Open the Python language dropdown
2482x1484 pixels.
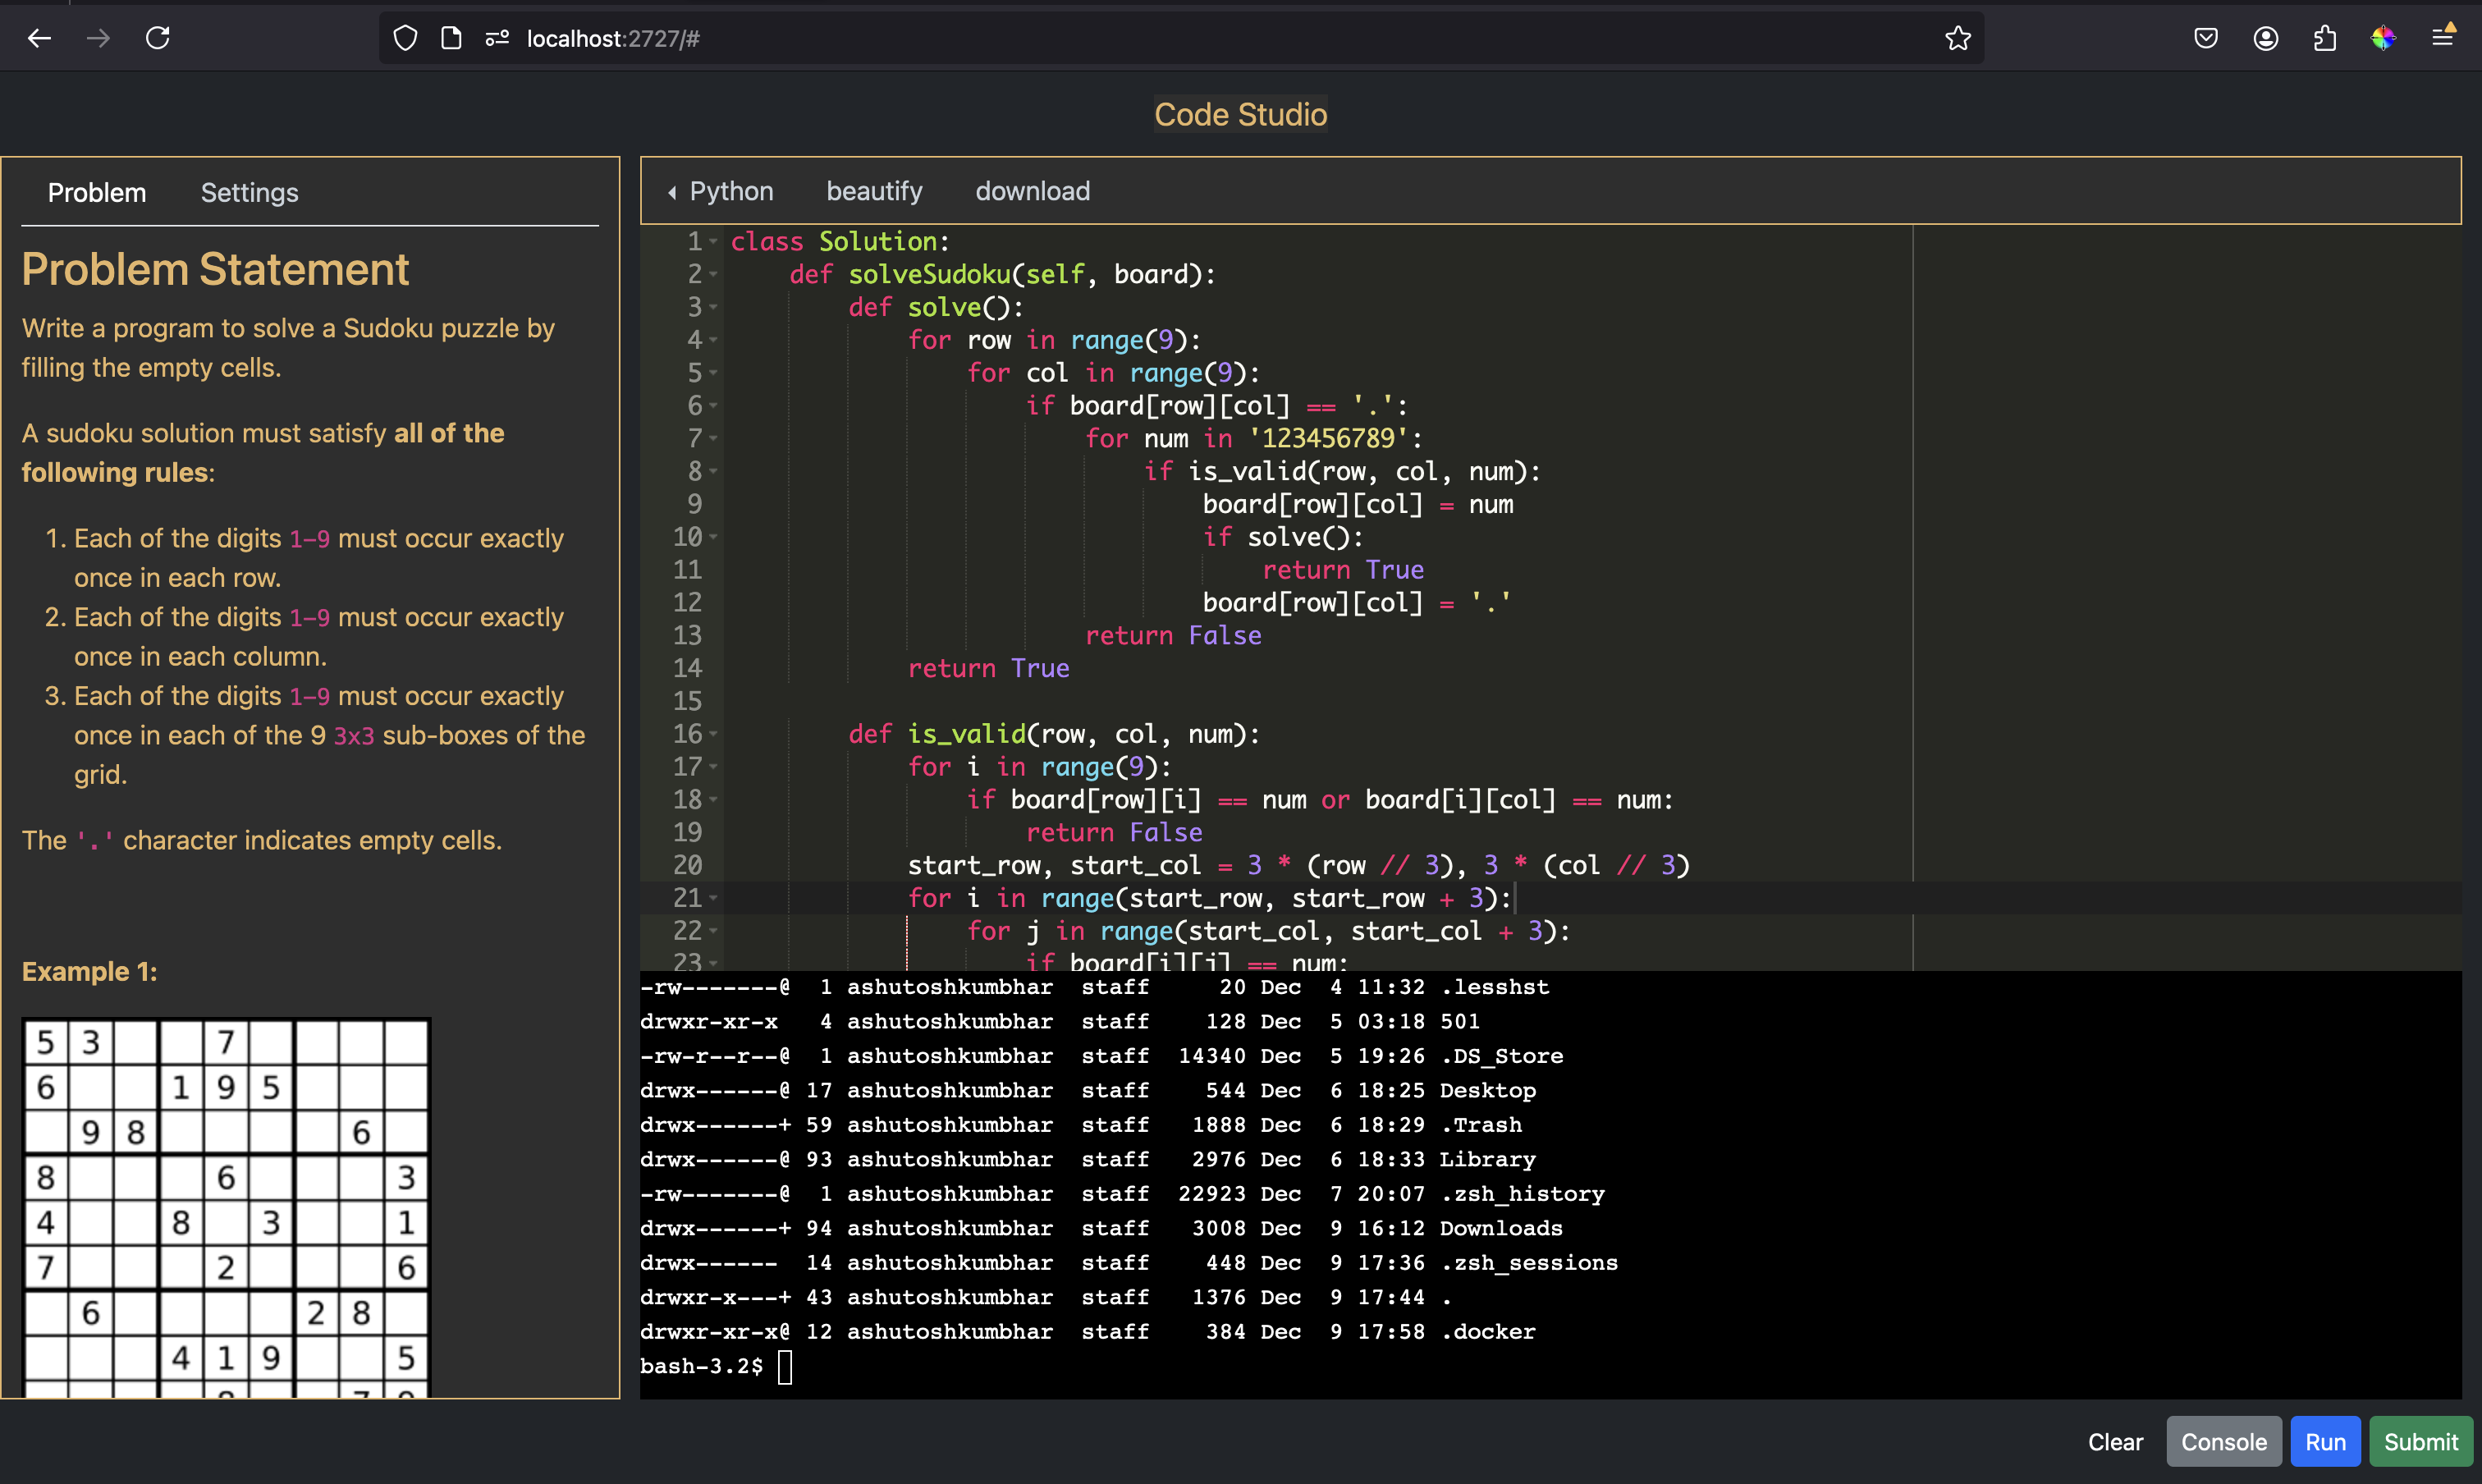[x=722, y=191]
